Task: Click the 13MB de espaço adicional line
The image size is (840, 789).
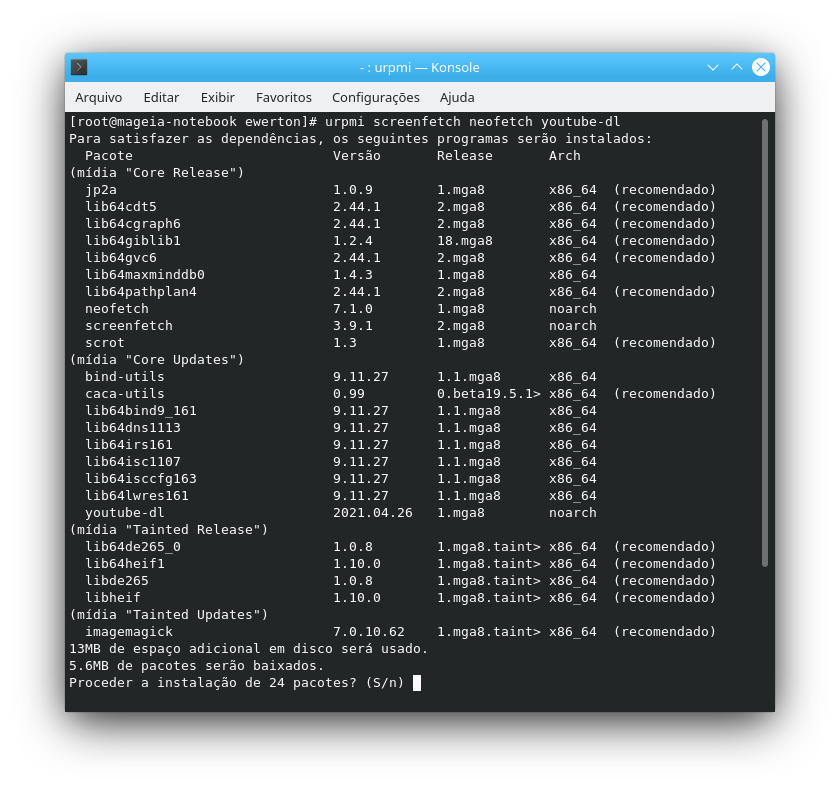Action: pos(249,649)
